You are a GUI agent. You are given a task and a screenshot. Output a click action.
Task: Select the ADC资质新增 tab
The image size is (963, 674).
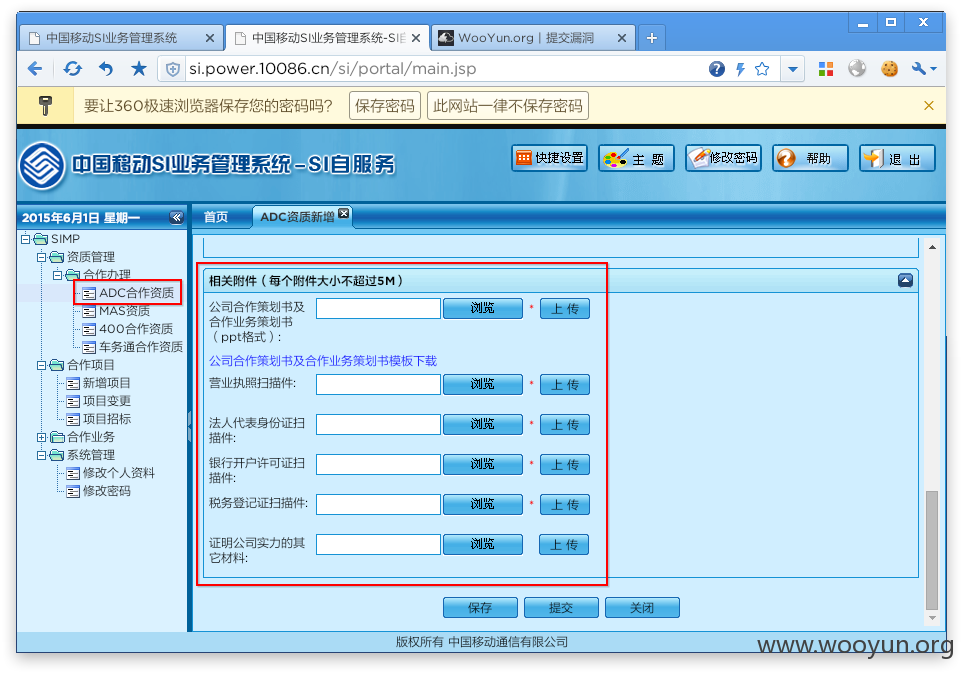297,217
